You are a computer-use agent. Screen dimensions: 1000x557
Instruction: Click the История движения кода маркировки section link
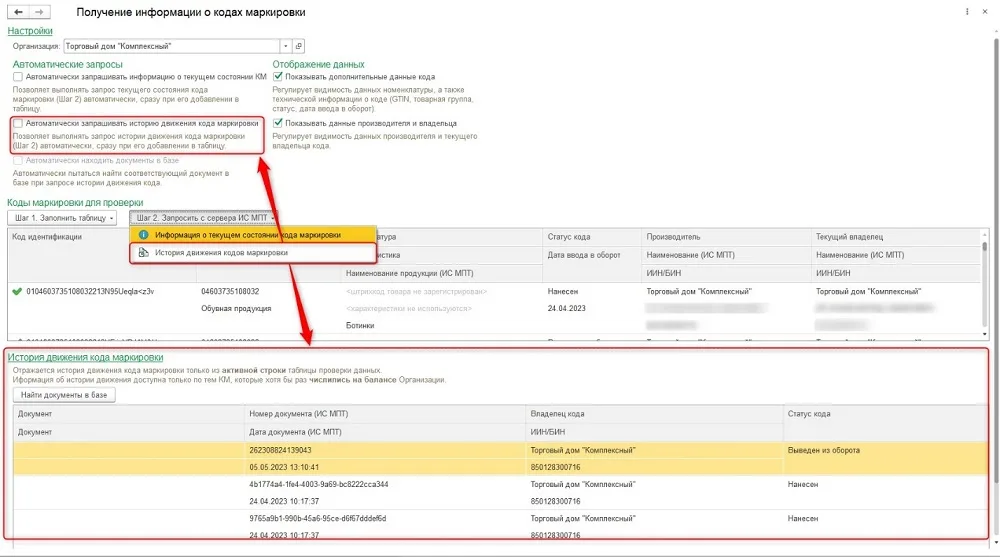point(85,357)
